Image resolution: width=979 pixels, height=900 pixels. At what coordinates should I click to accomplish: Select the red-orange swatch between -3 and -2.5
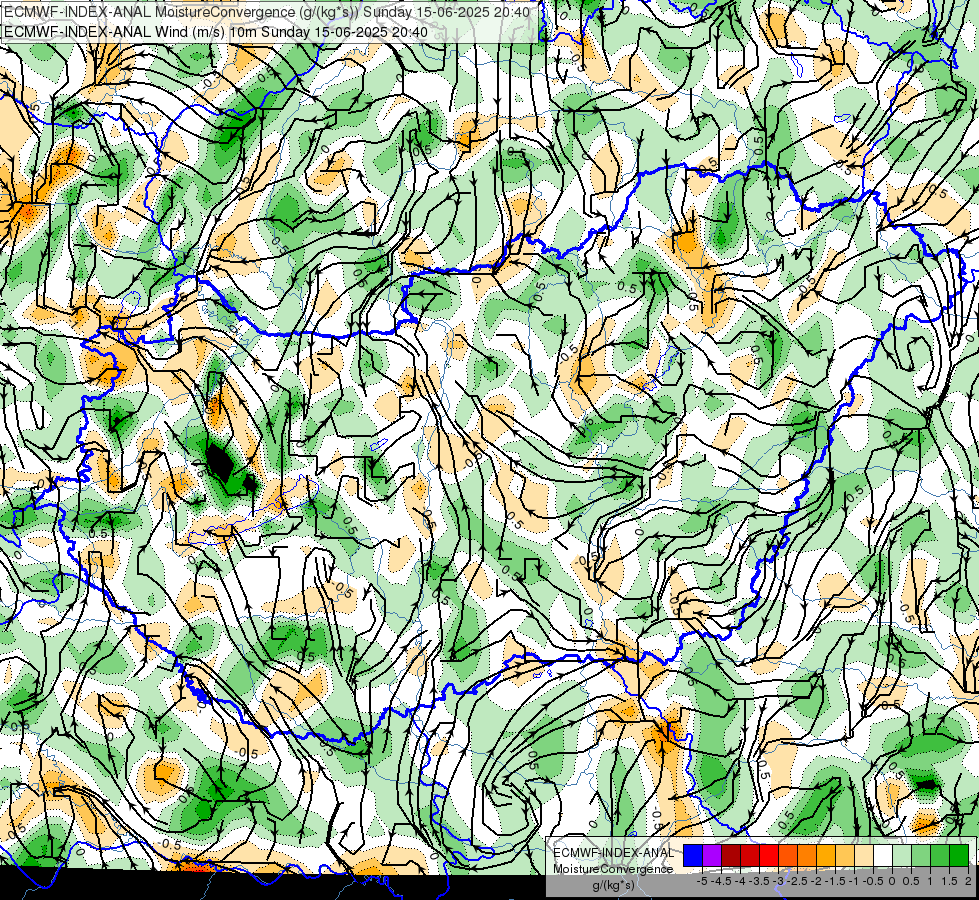pos(788,856)
